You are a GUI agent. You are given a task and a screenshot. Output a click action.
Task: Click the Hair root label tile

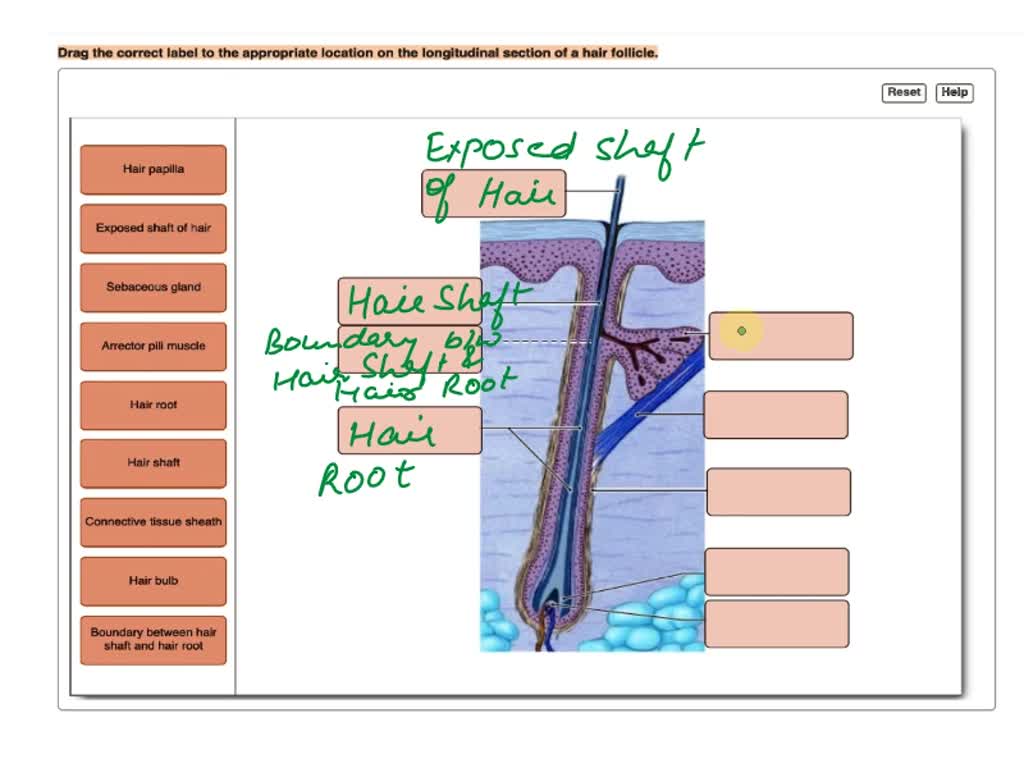[x=152, y=405]
